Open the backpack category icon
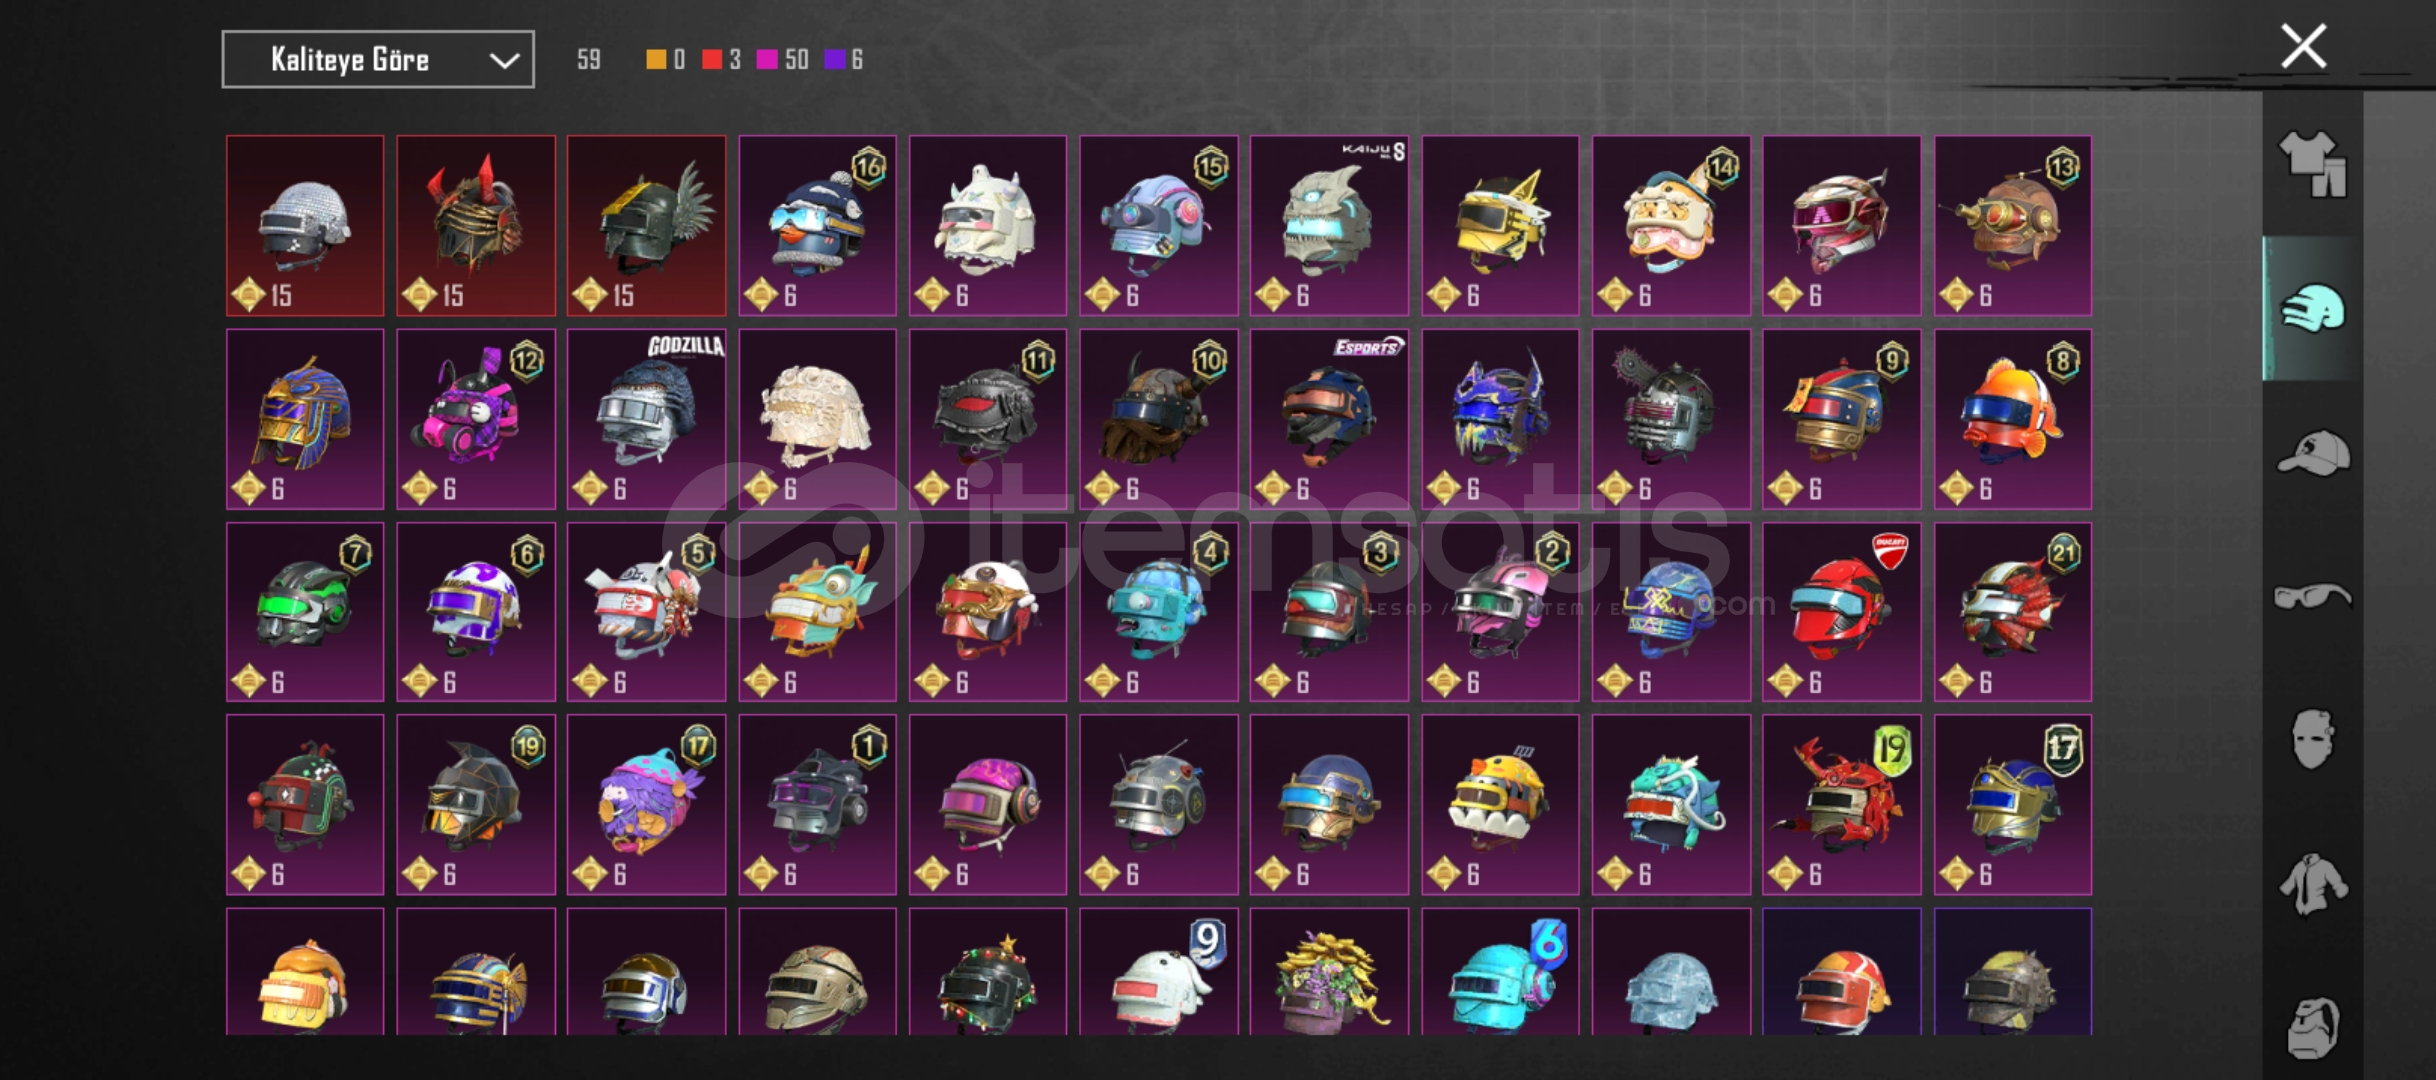The image size is (2436, 1080). 2313,1027
